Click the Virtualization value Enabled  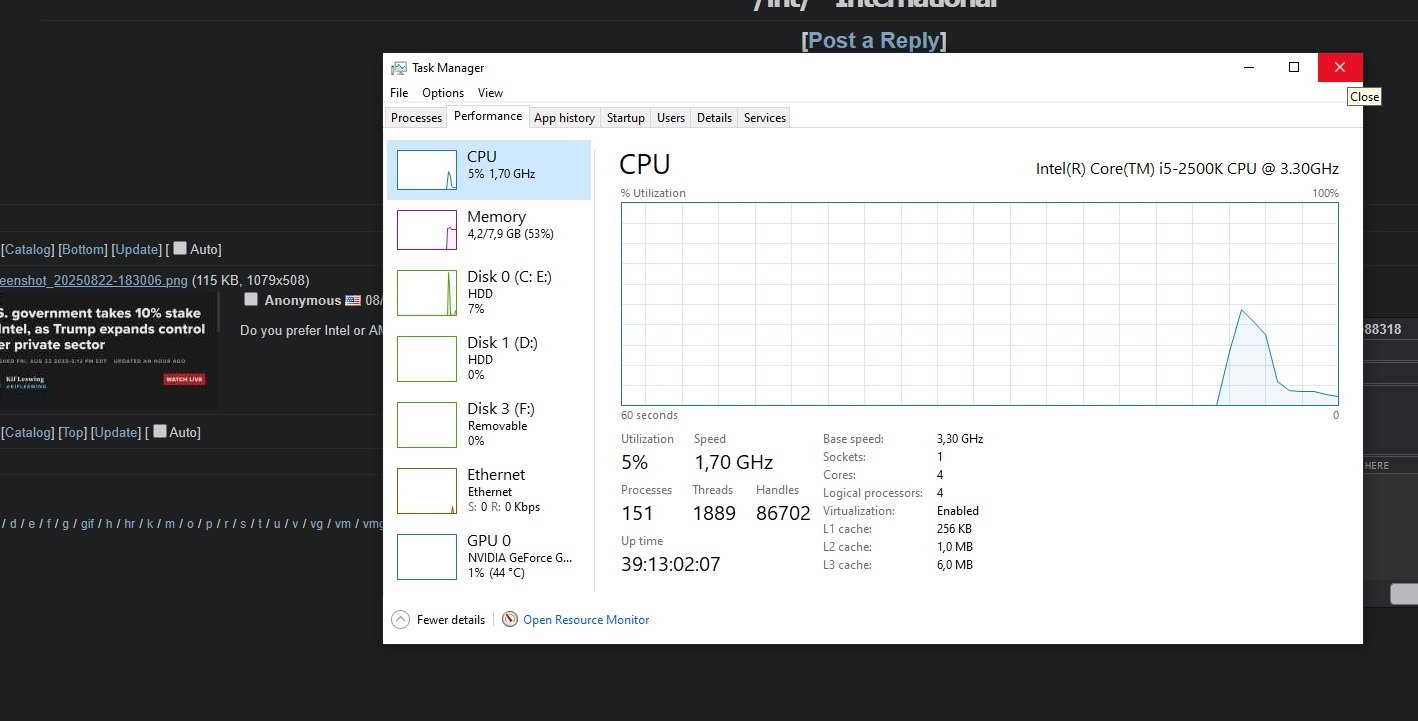click(958, 511)
